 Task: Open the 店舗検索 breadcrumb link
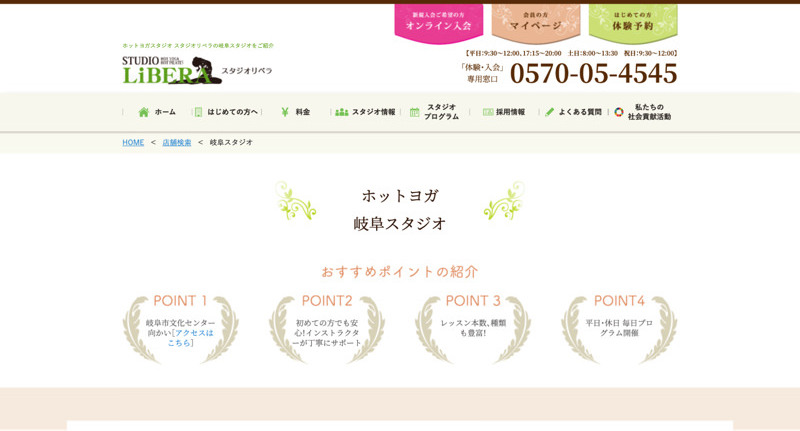click(x=177, y=142)
